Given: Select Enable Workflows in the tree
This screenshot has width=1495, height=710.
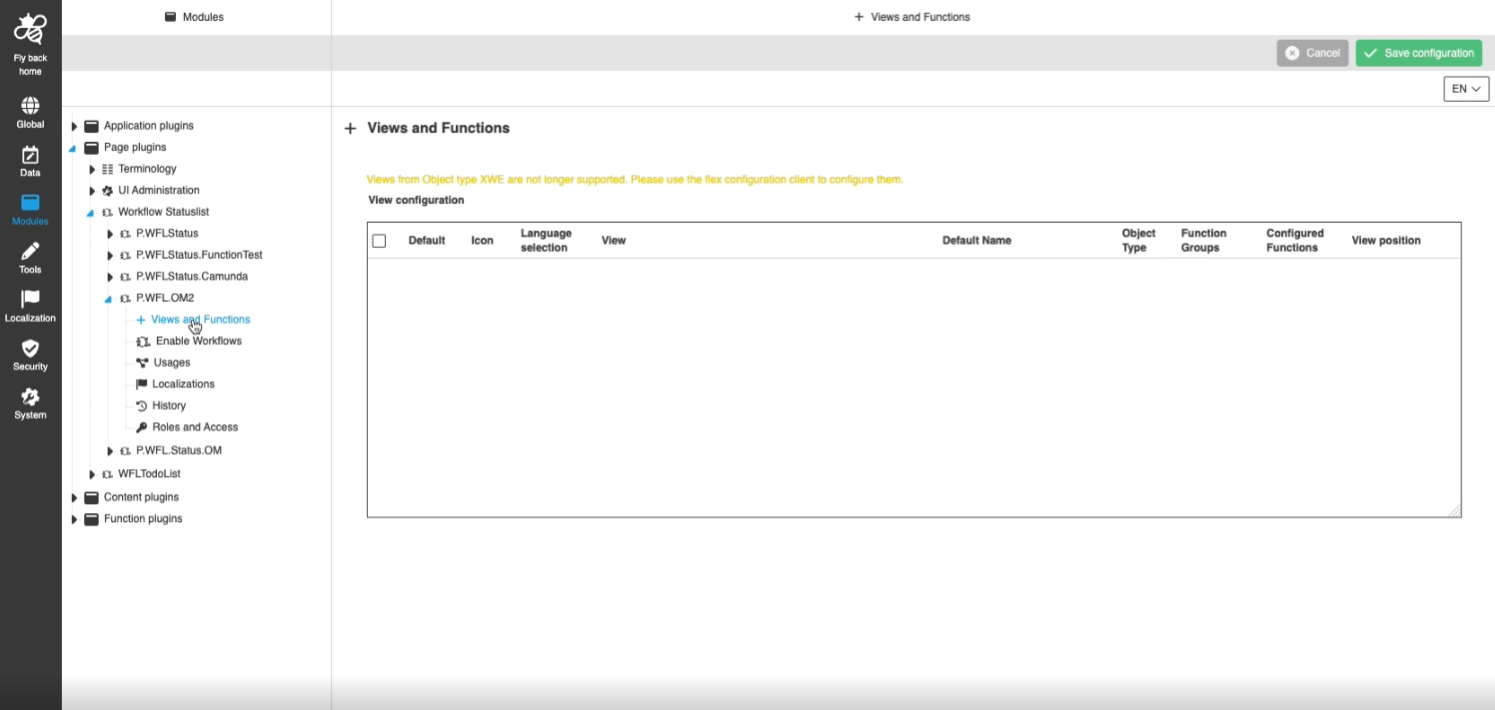Looking at the screenshot, I should click(x=198, y=341).
